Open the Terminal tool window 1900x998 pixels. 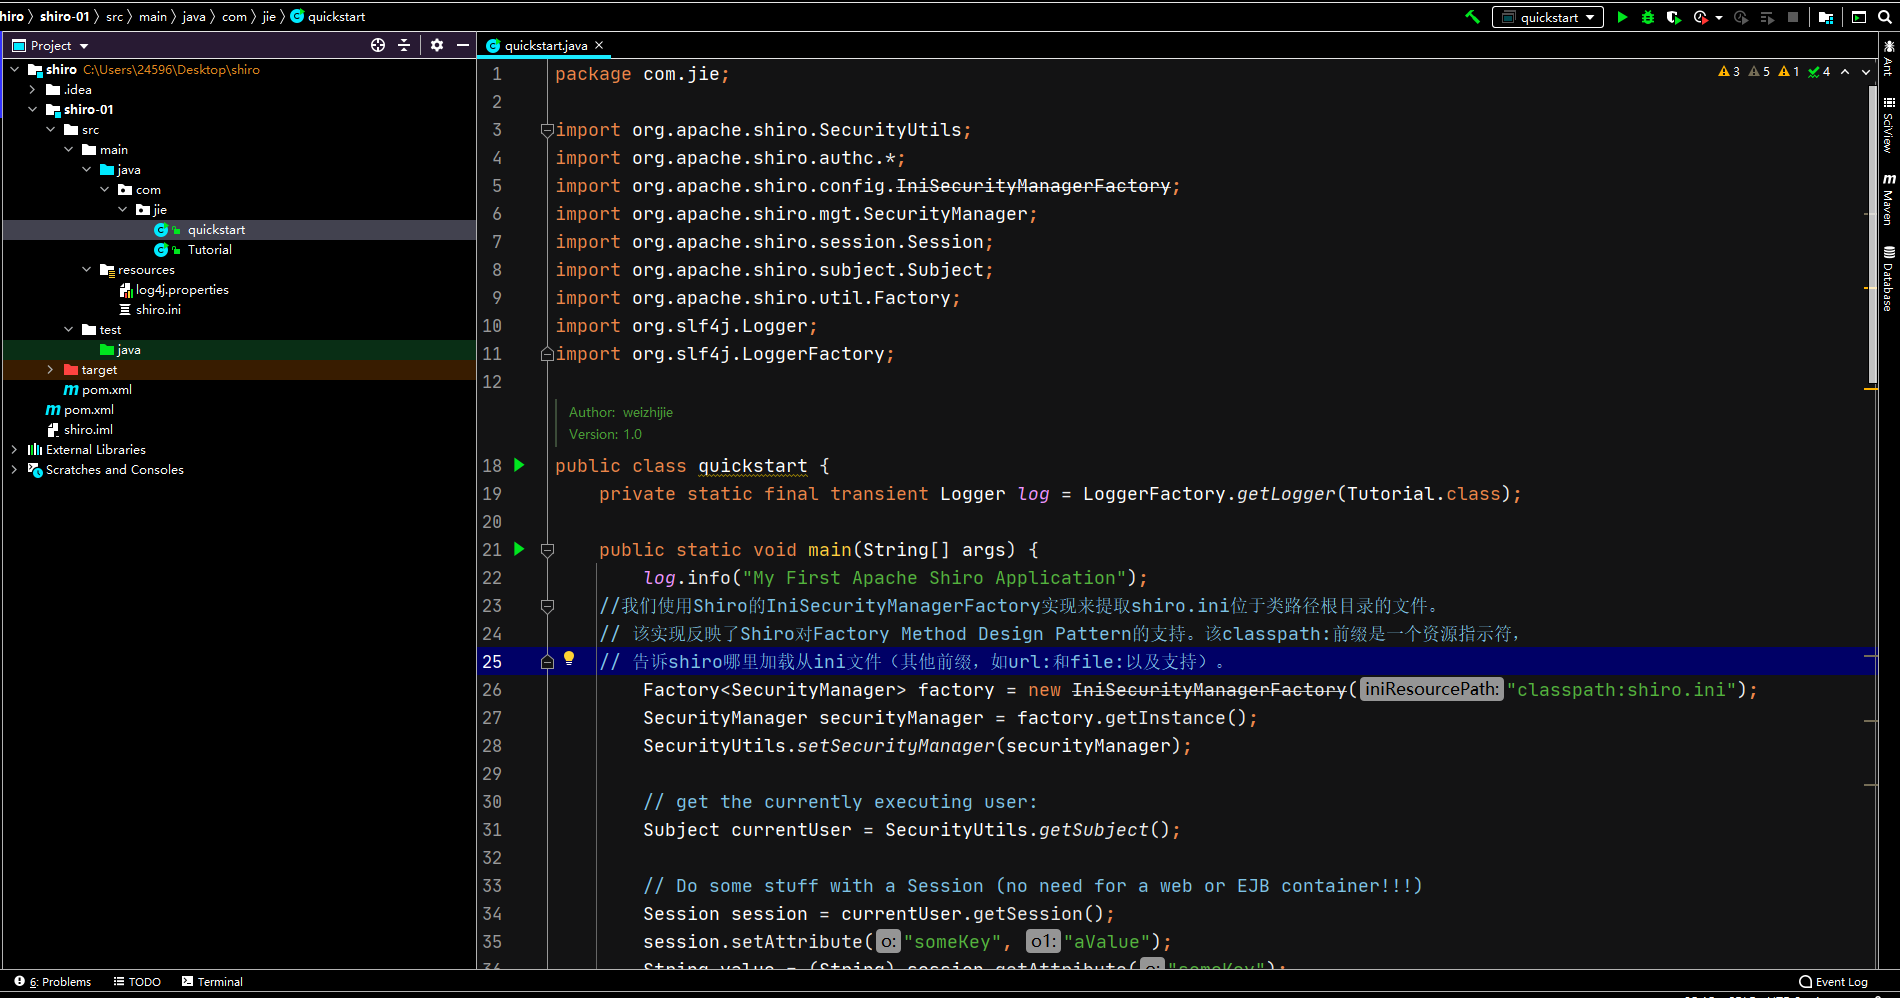212,982
